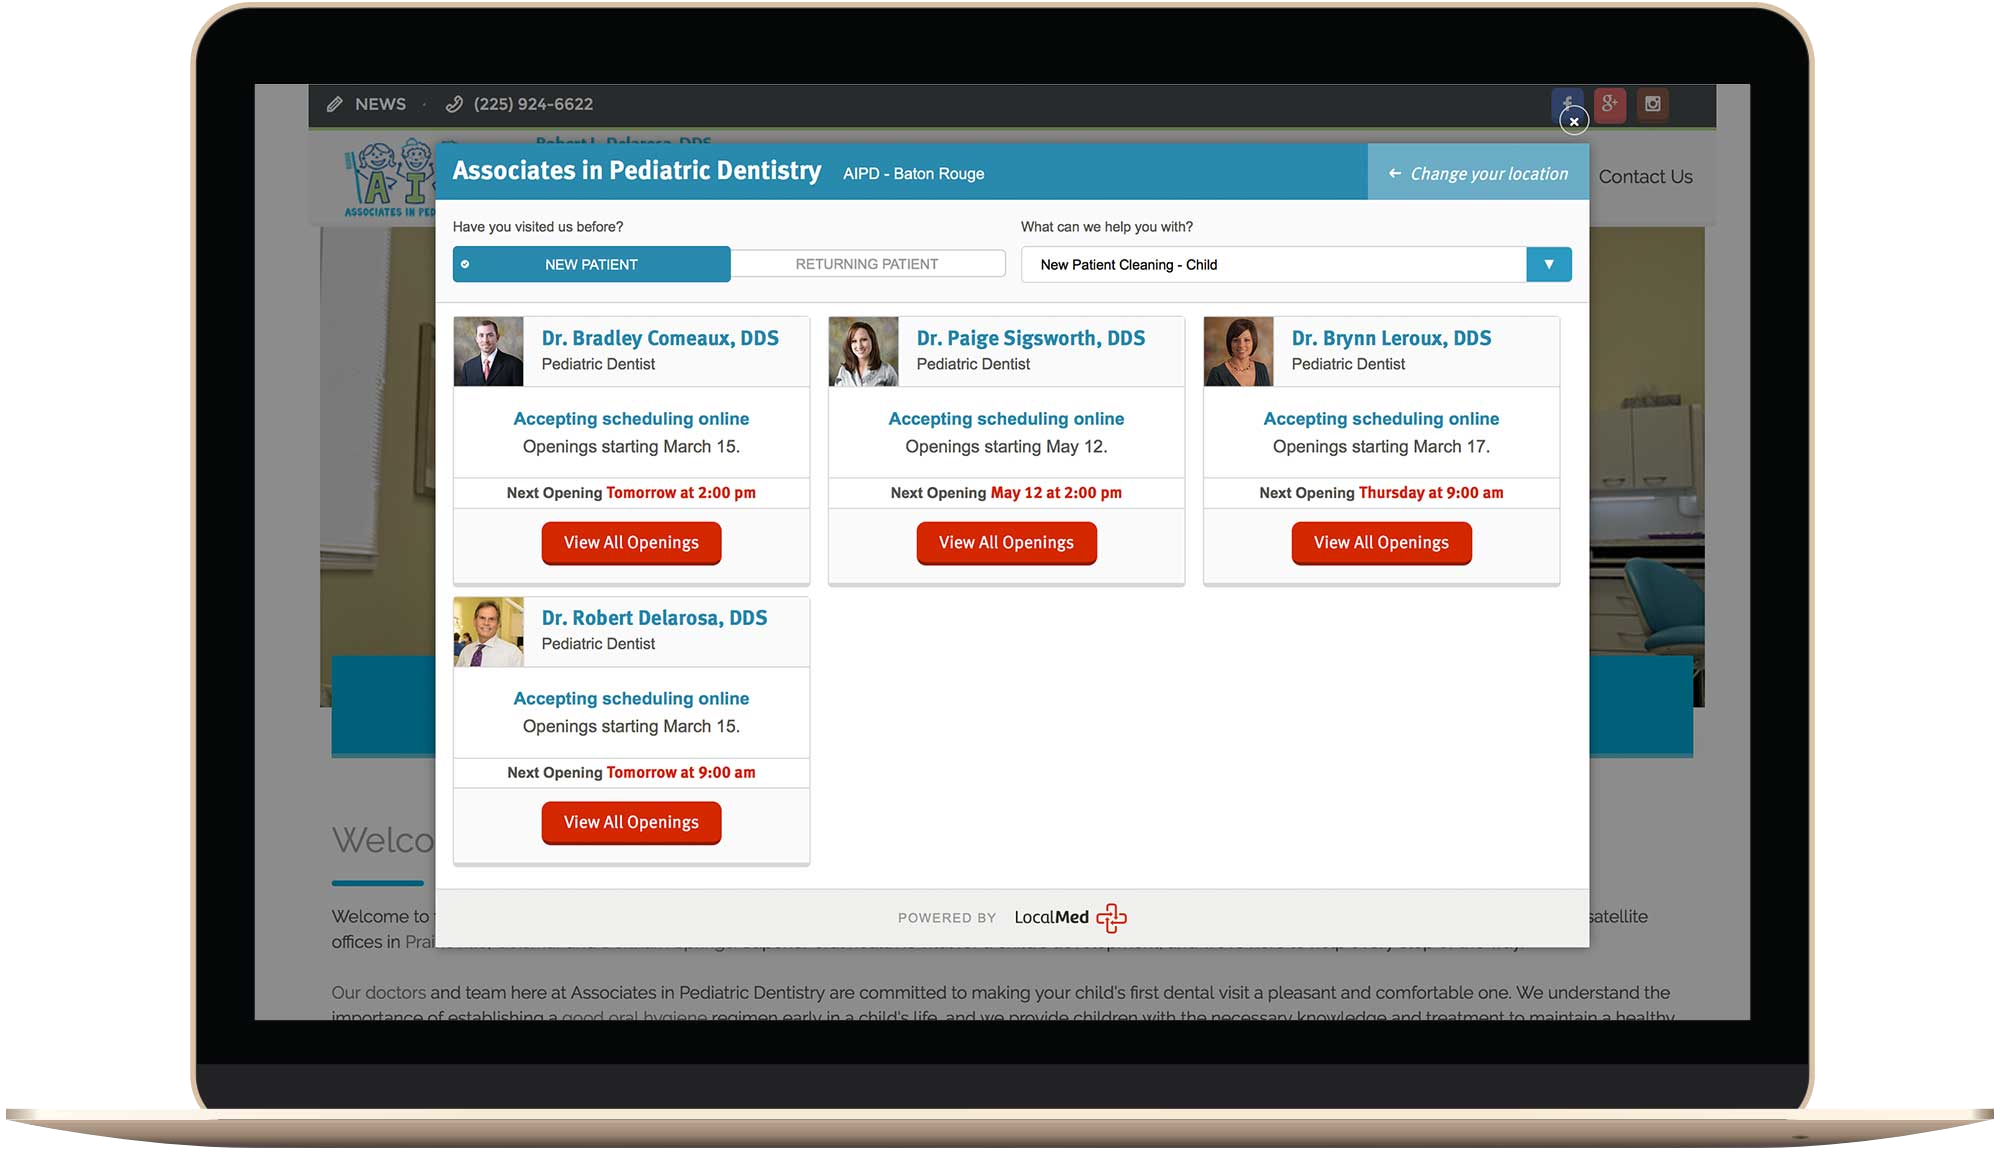This screenshot has width=2000, height=1157.
Task: Click the close X button on the modal
Action: click(1574, 123)
